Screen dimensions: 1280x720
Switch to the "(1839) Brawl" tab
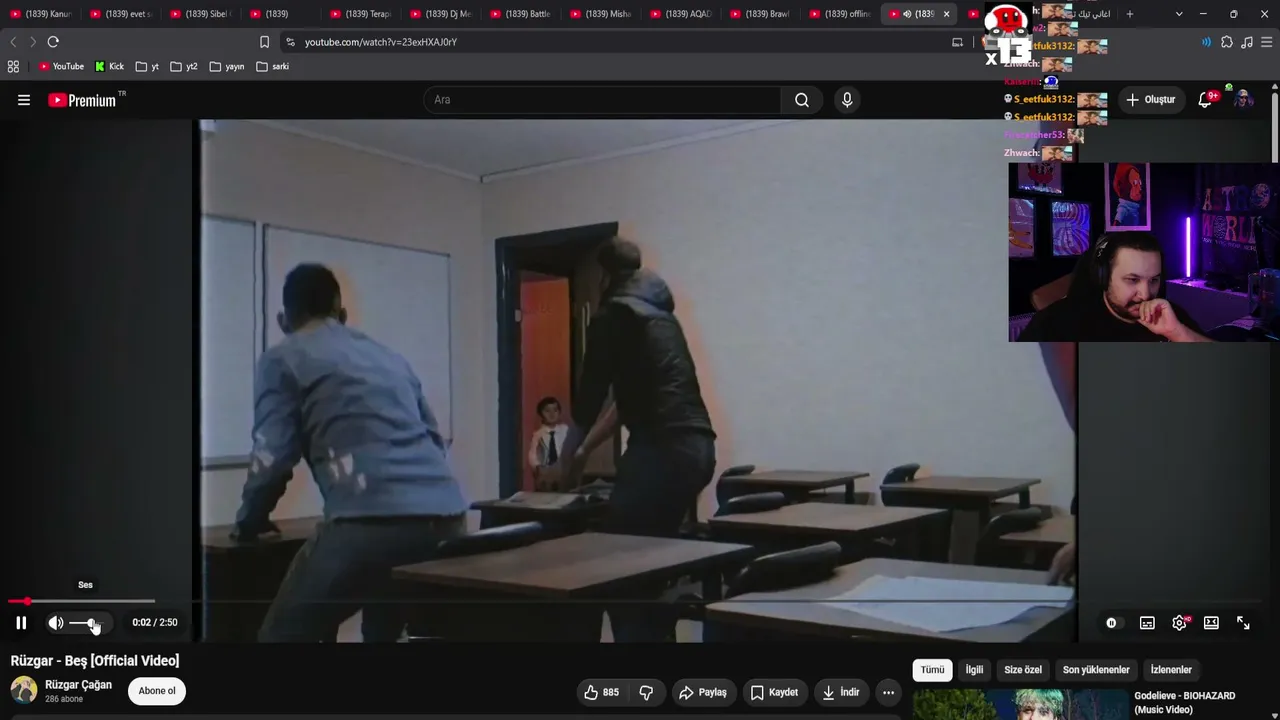click(760, 14)
